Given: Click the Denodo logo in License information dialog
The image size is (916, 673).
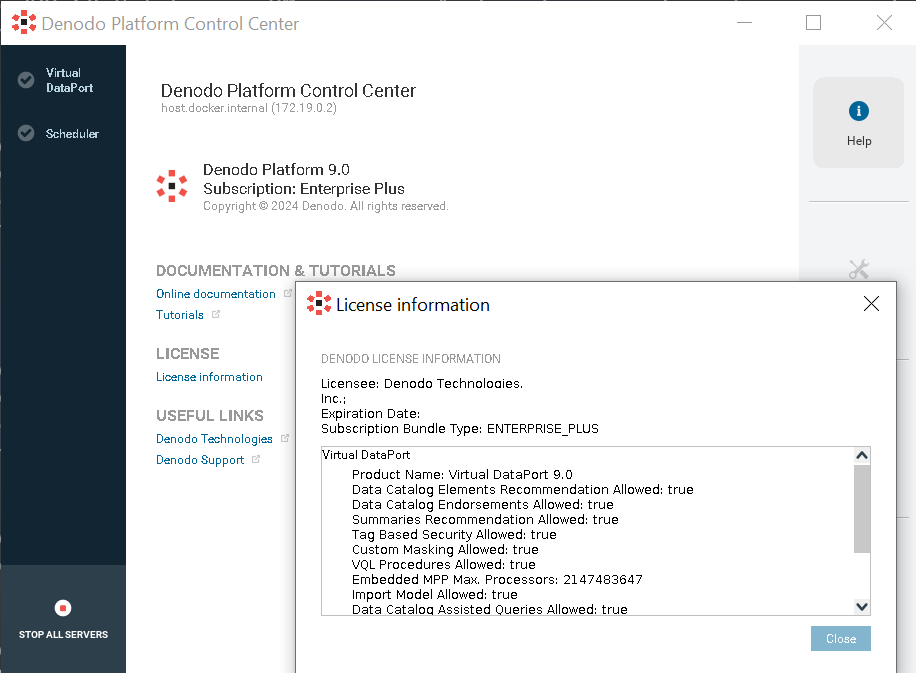Looking at the screenshot, I should 319,303.
